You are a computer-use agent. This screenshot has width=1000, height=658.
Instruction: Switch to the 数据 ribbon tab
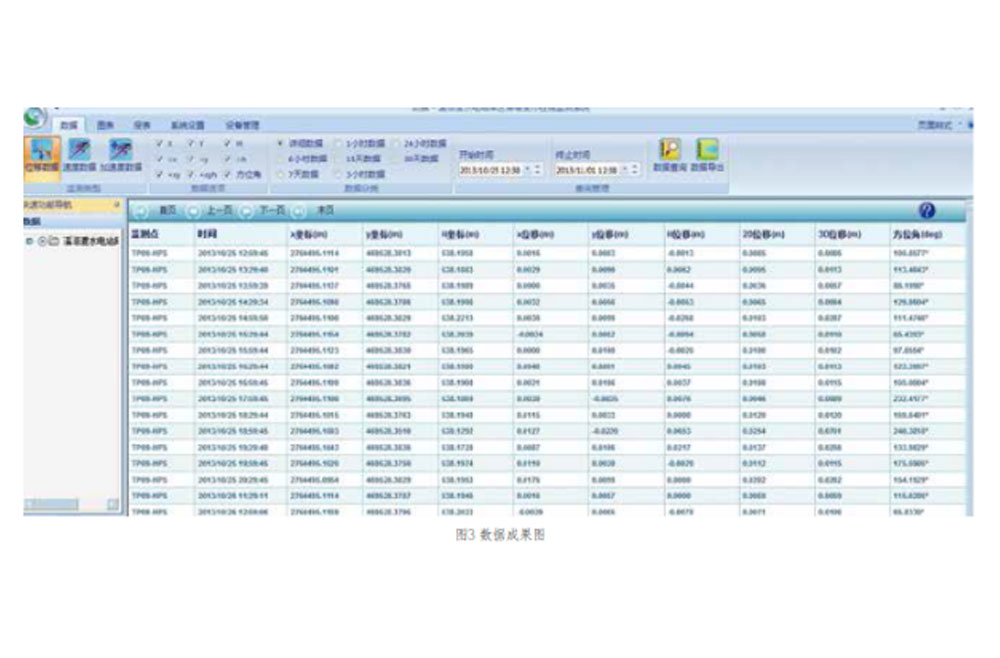(69, 125)
